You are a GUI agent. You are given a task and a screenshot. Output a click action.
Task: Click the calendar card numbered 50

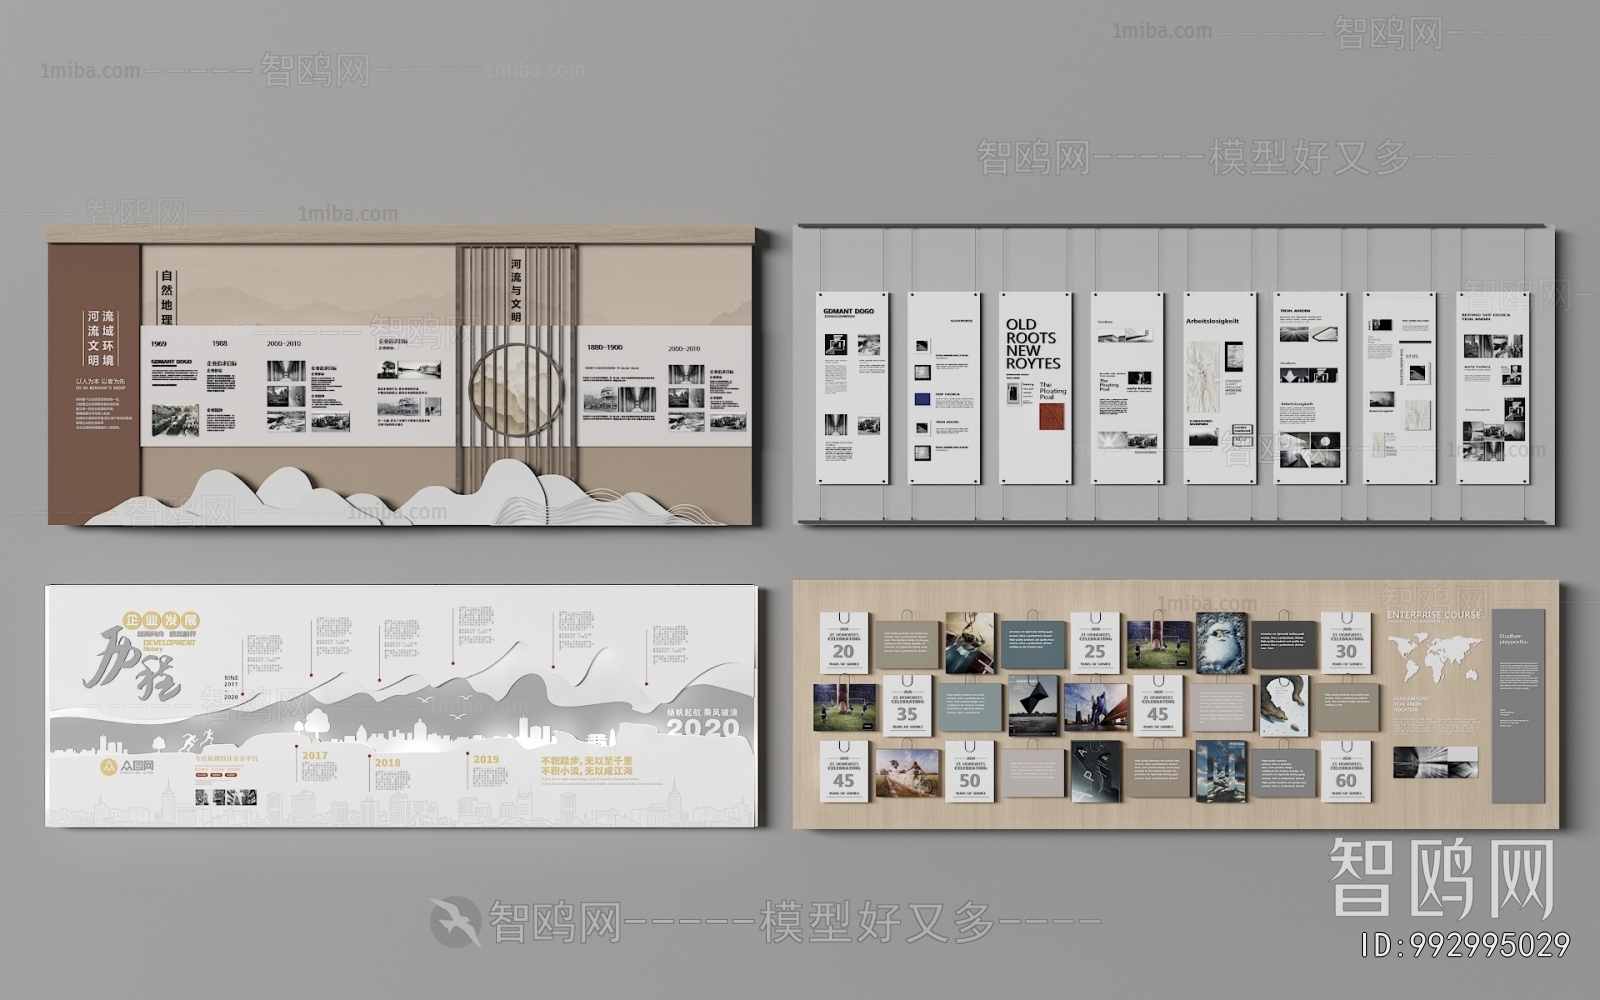(969, 771)
